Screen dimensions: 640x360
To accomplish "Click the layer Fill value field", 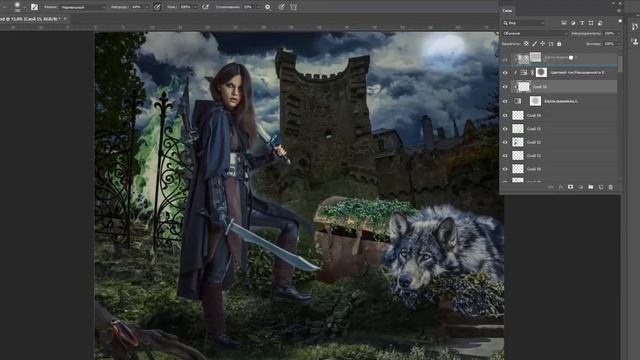I will tap(610, 44).
